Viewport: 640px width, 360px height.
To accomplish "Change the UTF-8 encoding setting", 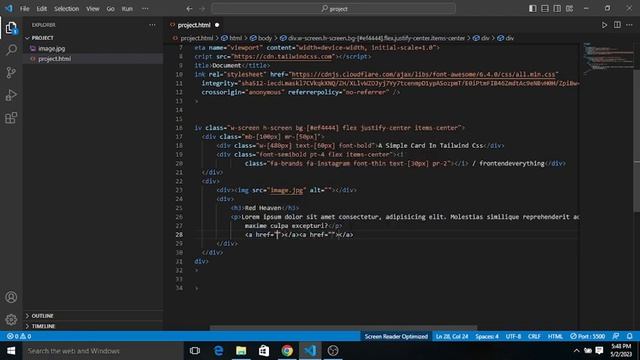I will (x=513, y=336).
